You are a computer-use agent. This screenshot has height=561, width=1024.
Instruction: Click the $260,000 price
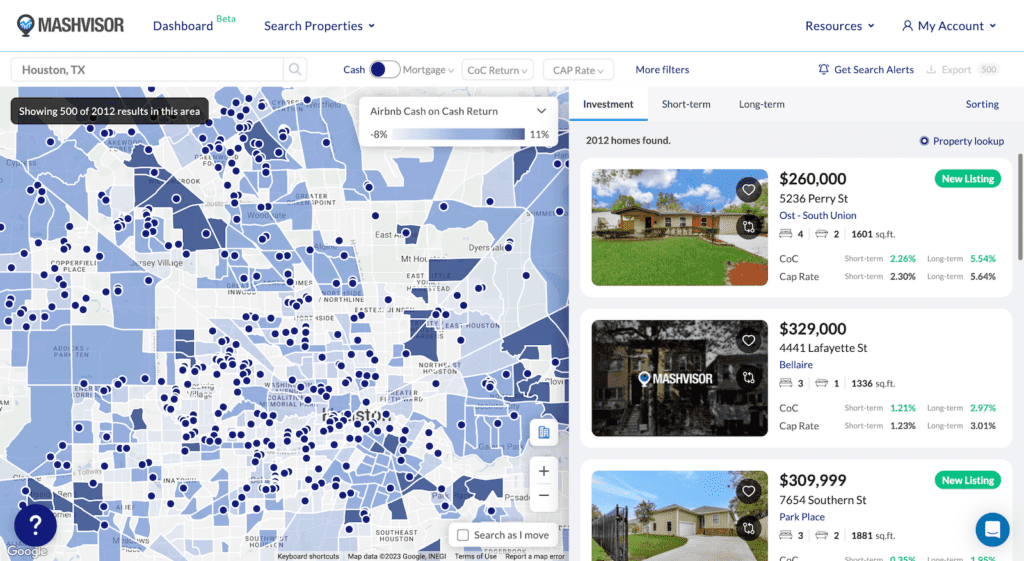tap(812, 178)
